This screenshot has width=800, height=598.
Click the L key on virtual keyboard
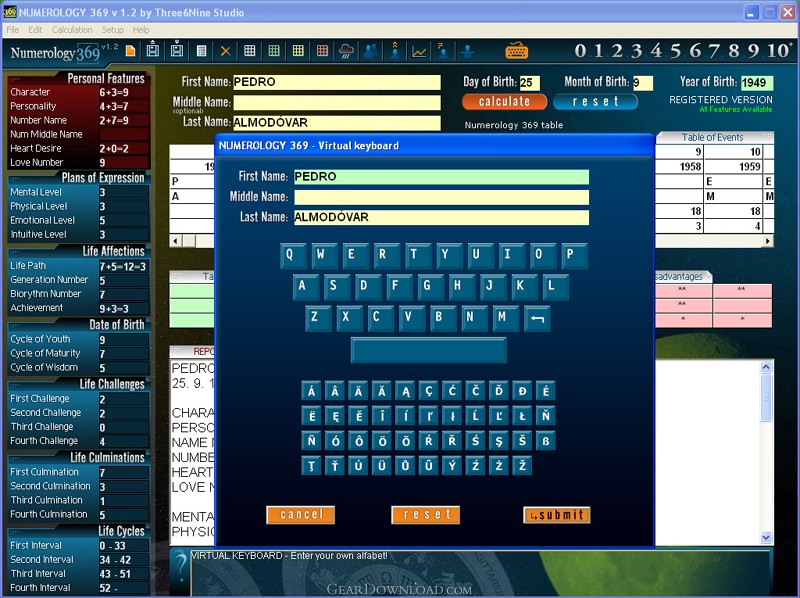click(555, 287)
